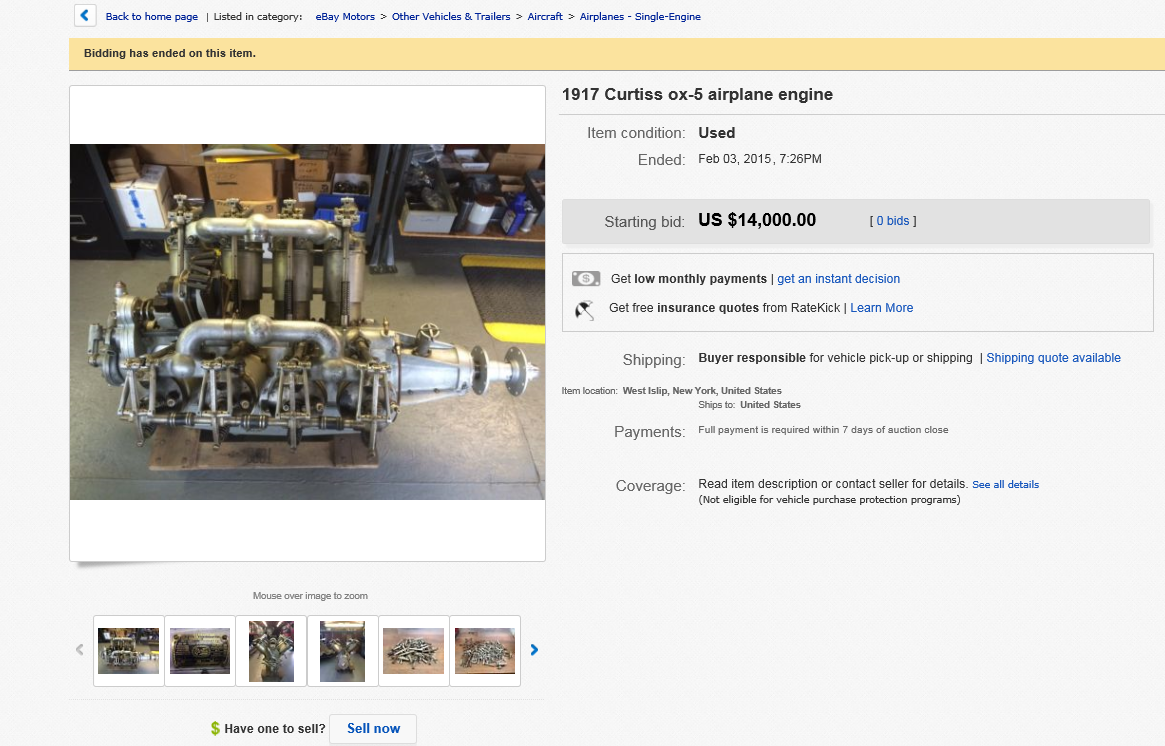1165x746 pixels.
Task: Click the back arrow icon
Action: pos(85,16)
